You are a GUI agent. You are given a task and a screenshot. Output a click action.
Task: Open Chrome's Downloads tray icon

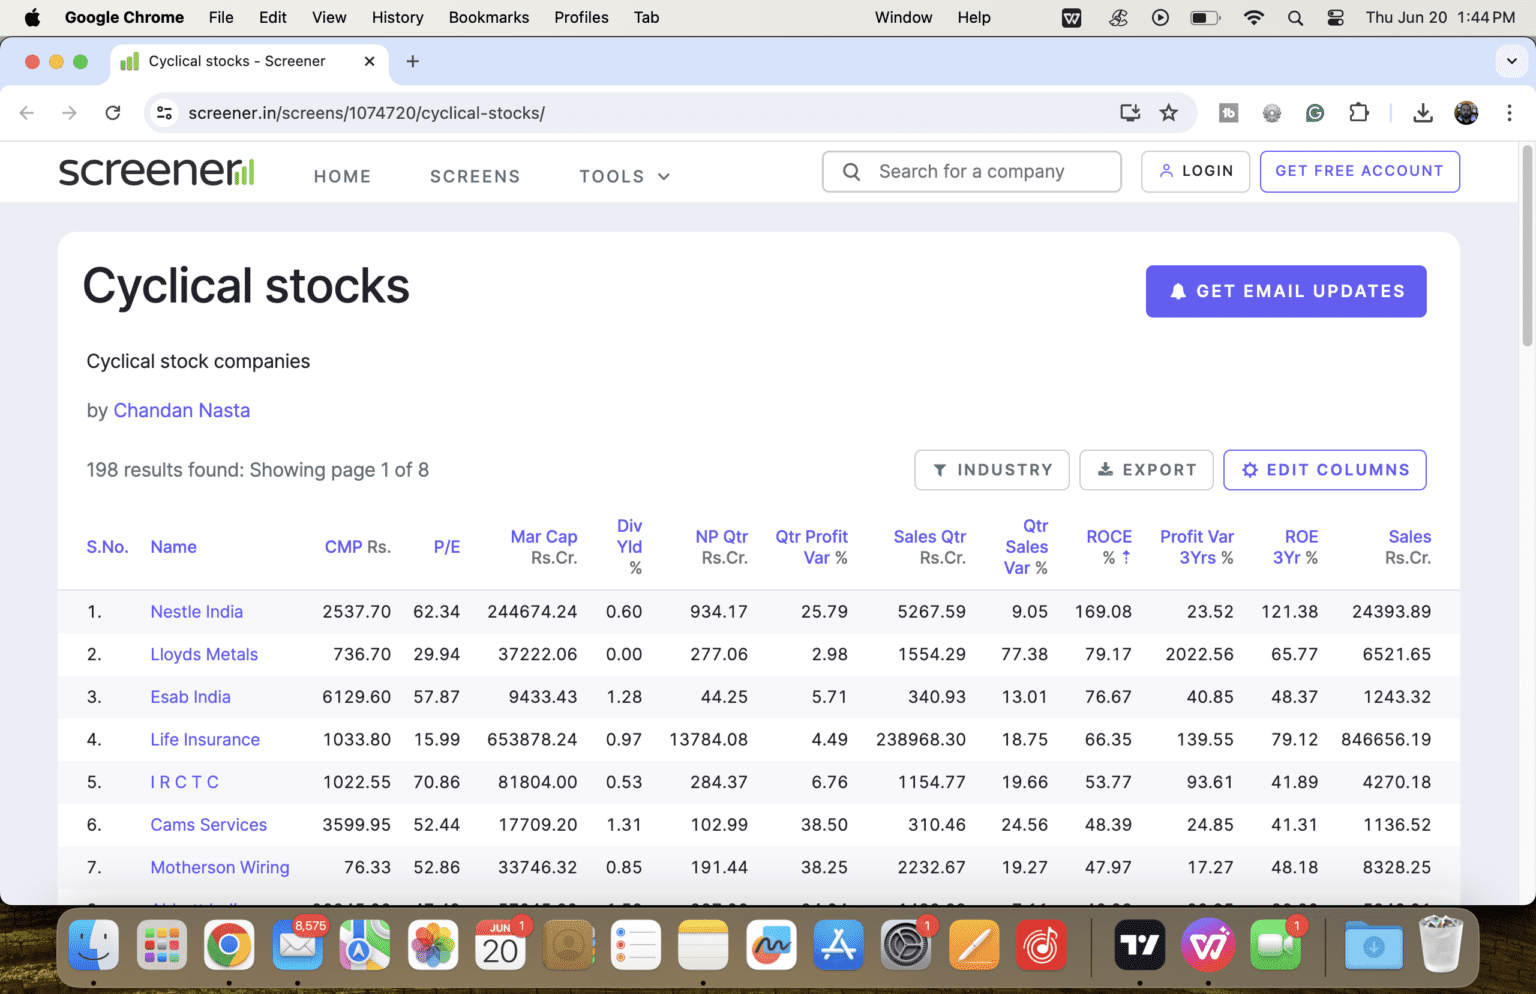pyautogui.click(x=1422, y=113)
